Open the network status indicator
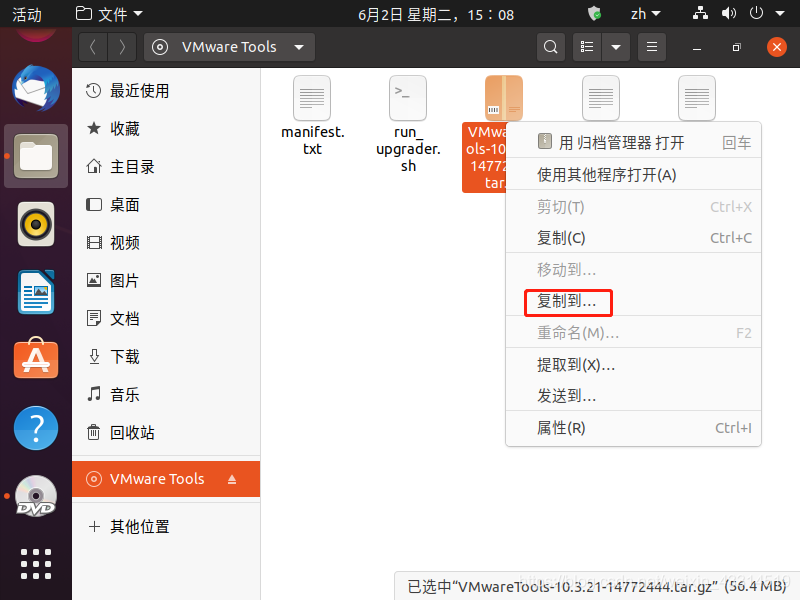Screen dimensions: 800x600 (x=700, y=14)
